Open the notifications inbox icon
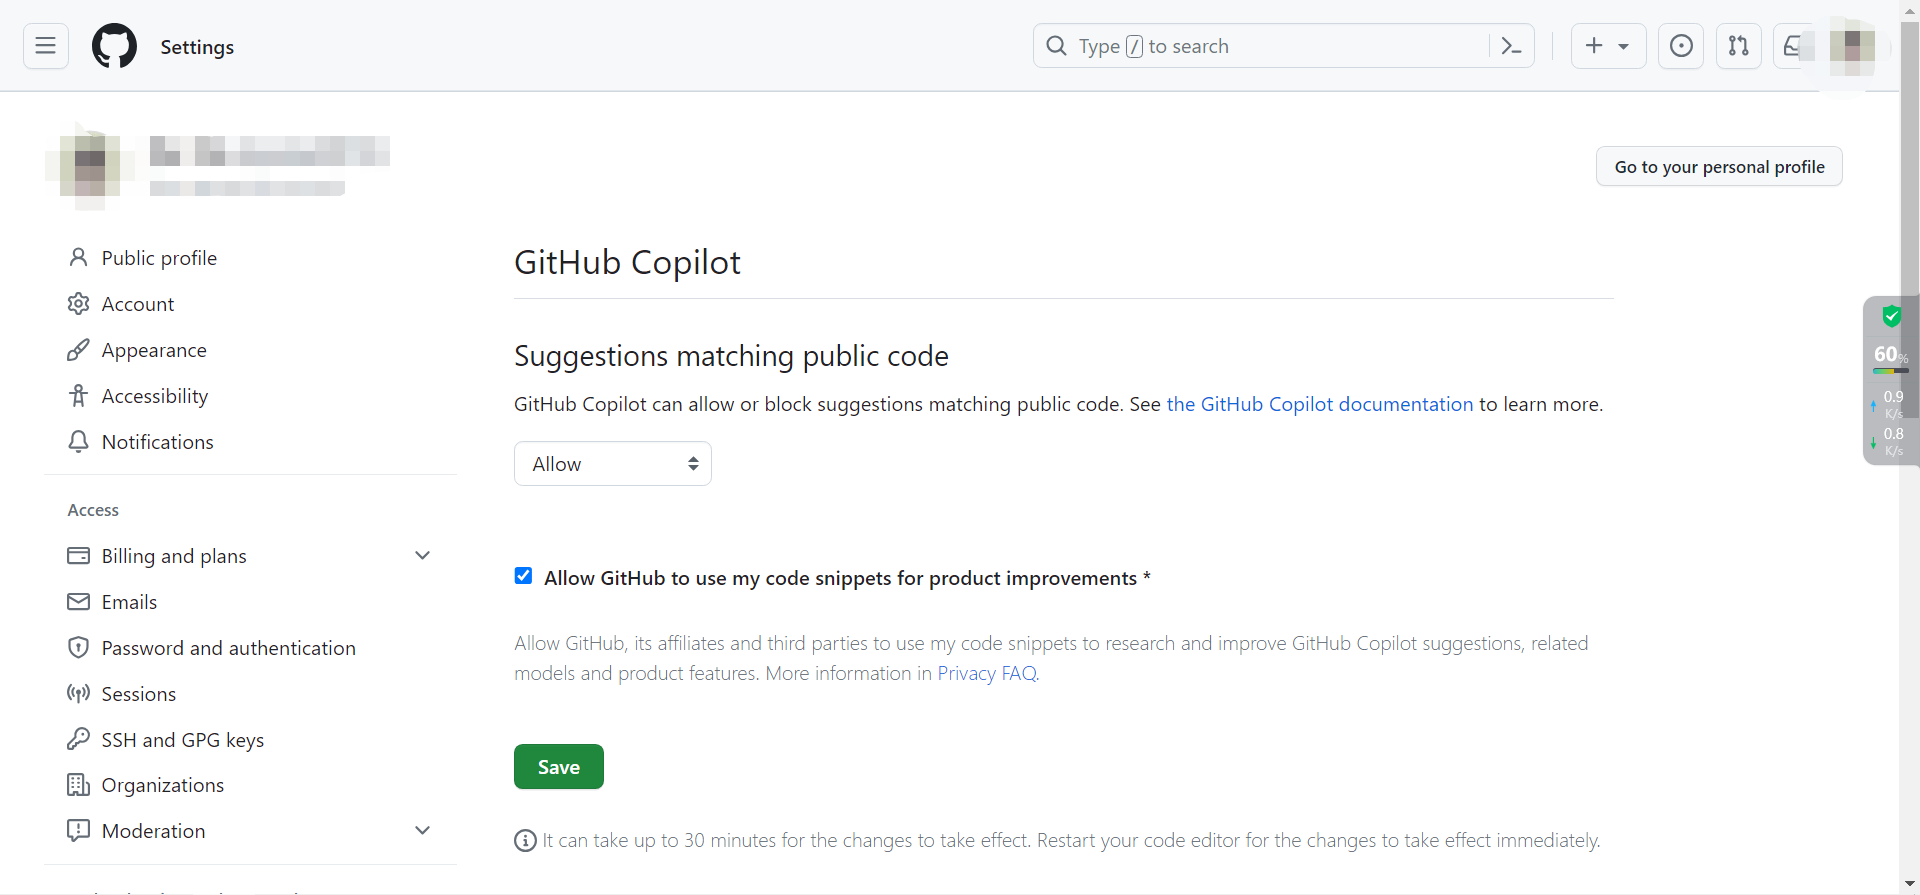The height and width of the screenshot is (895, 1920). click(1792, 46)
